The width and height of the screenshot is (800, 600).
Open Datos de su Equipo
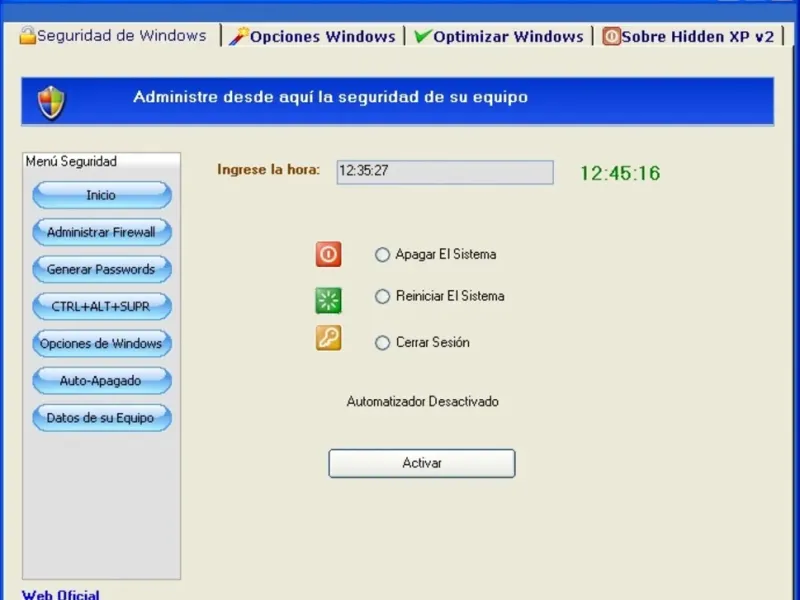tap(102, 418)
